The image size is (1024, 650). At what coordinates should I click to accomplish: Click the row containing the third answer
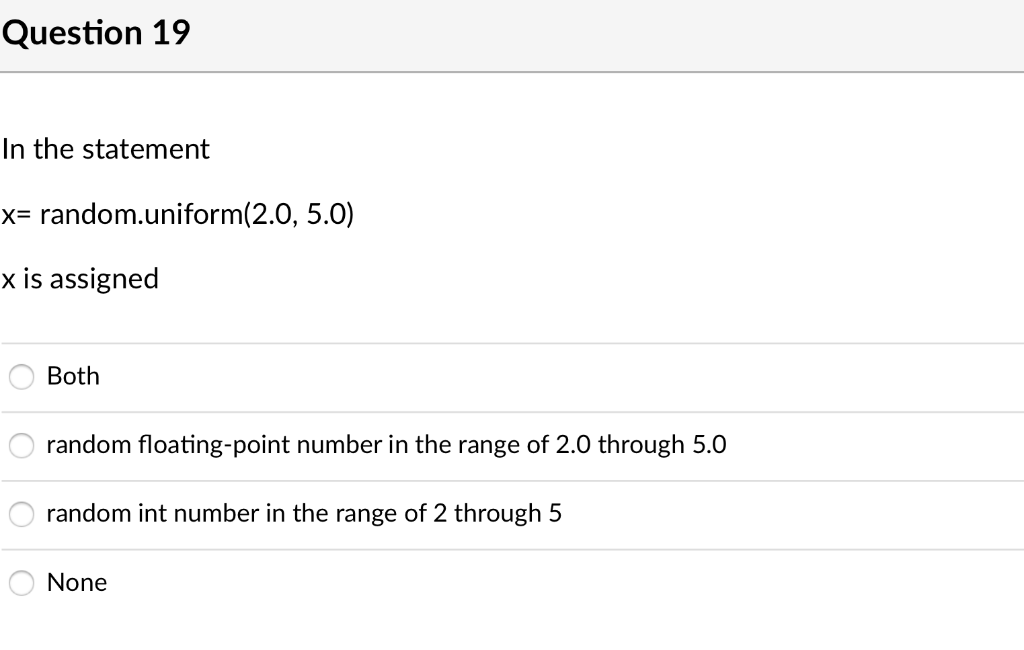click(x=500, y=513)
